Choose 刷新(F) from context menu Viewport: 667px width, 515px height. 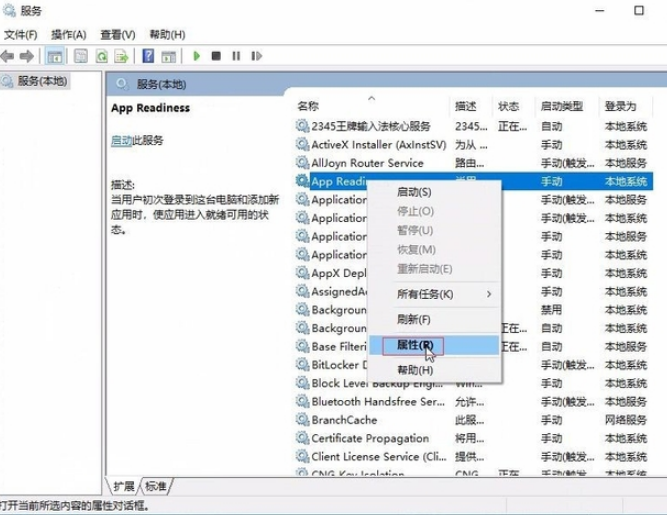pos(434,319)
